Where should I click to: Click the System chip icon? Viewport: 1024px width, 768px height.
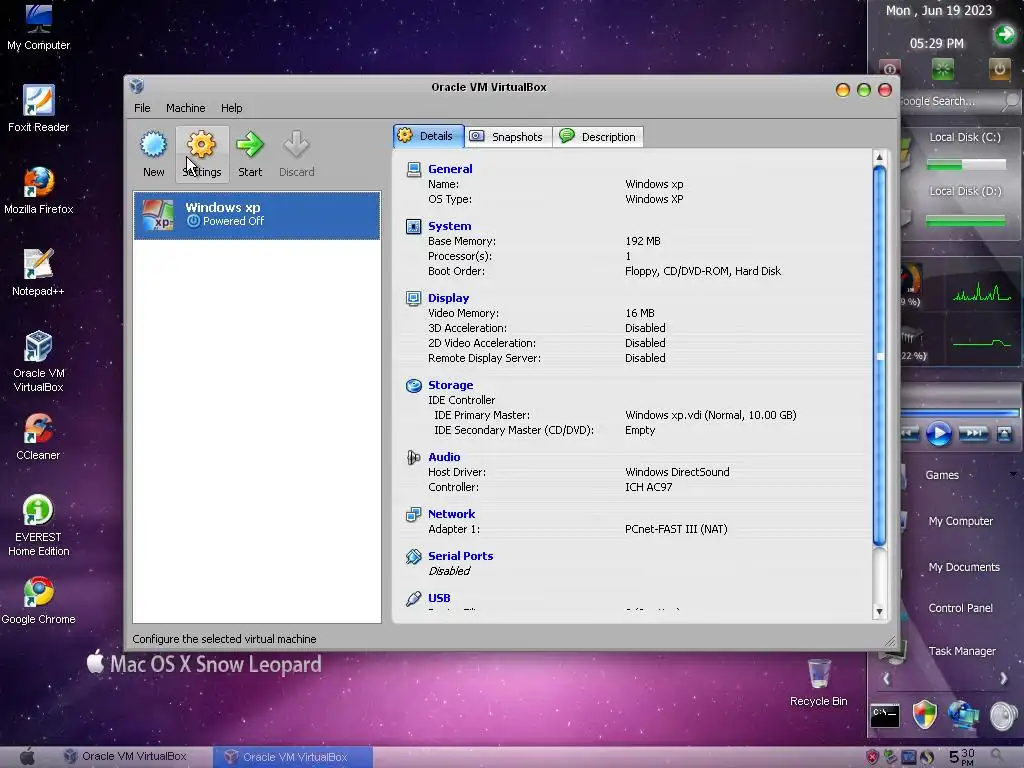pos(413,227)
